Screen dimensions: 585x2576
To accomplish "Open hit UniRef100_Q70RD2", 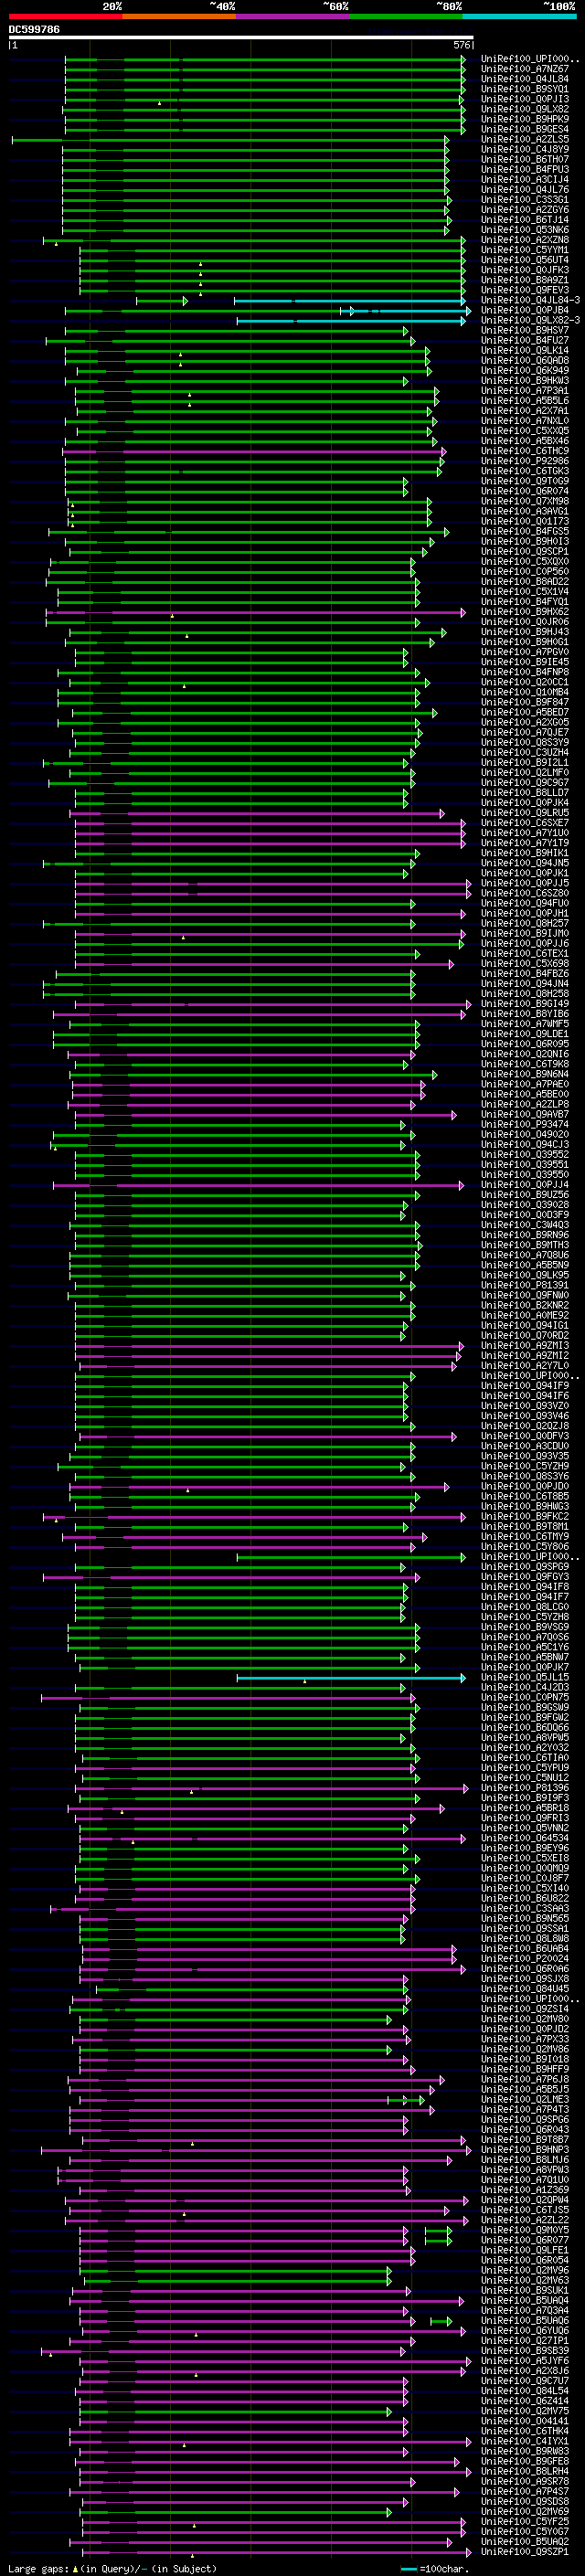I will click(x=524, y=1335).
